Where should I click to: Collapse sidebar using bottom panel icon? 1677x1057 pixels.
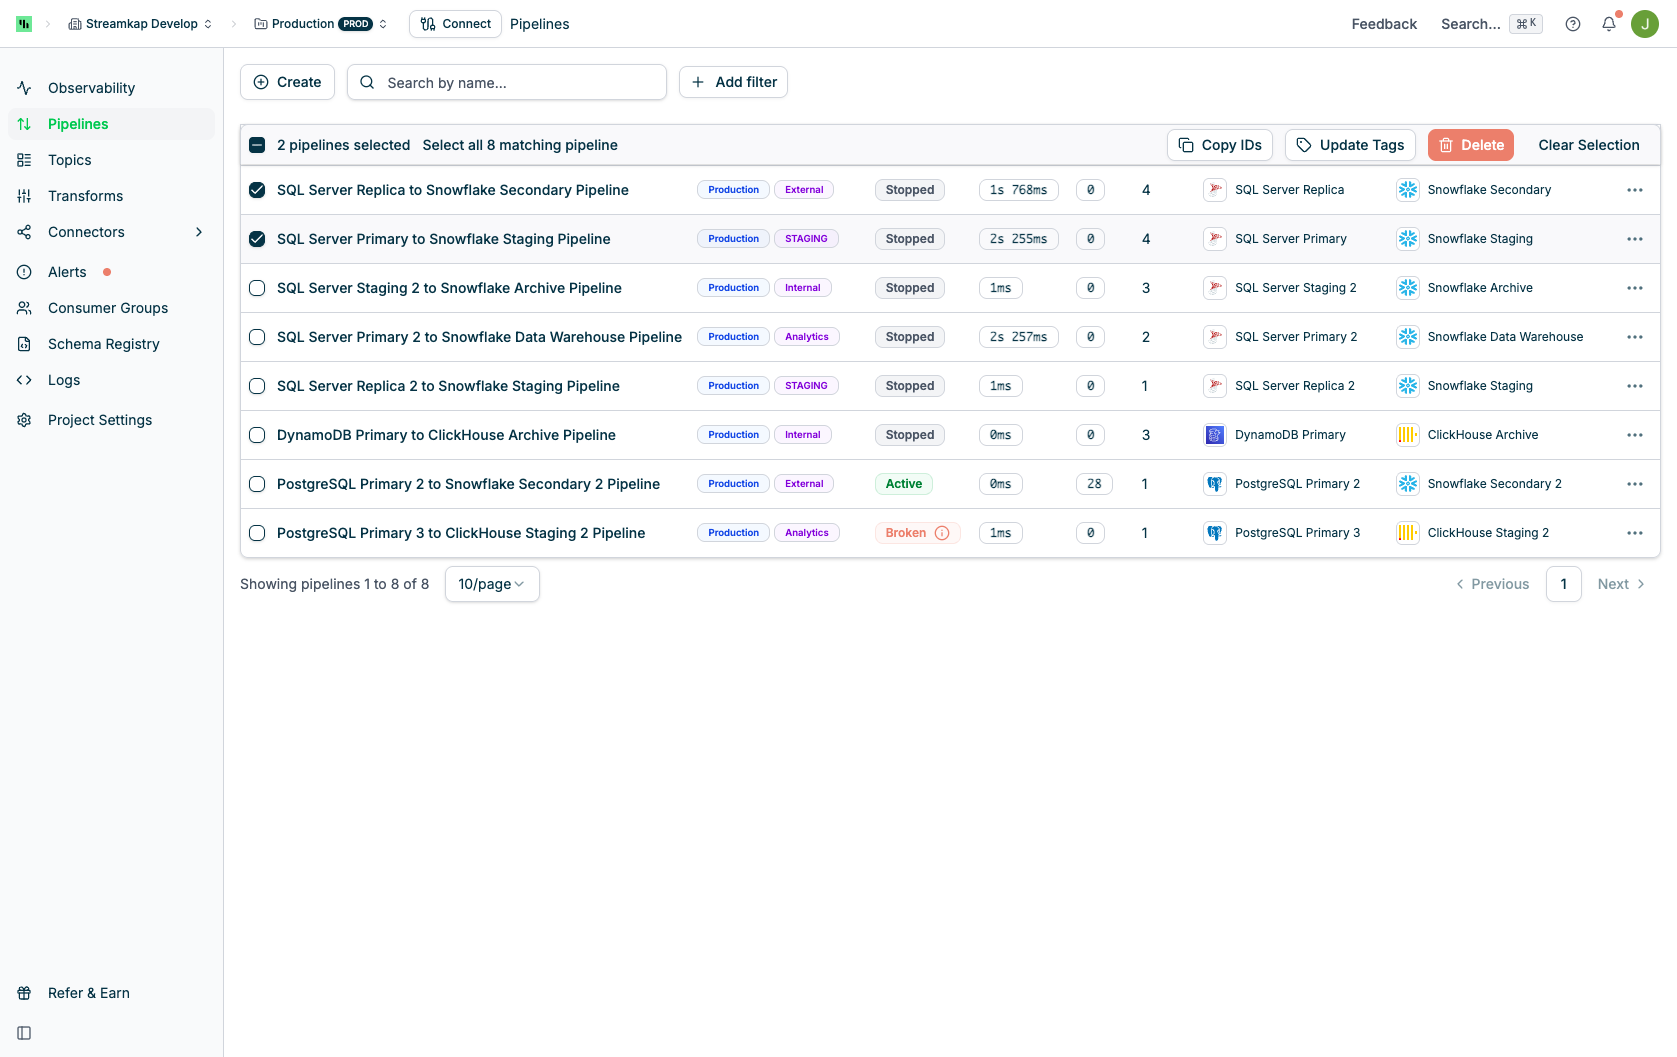click(x=24, y=1033)
